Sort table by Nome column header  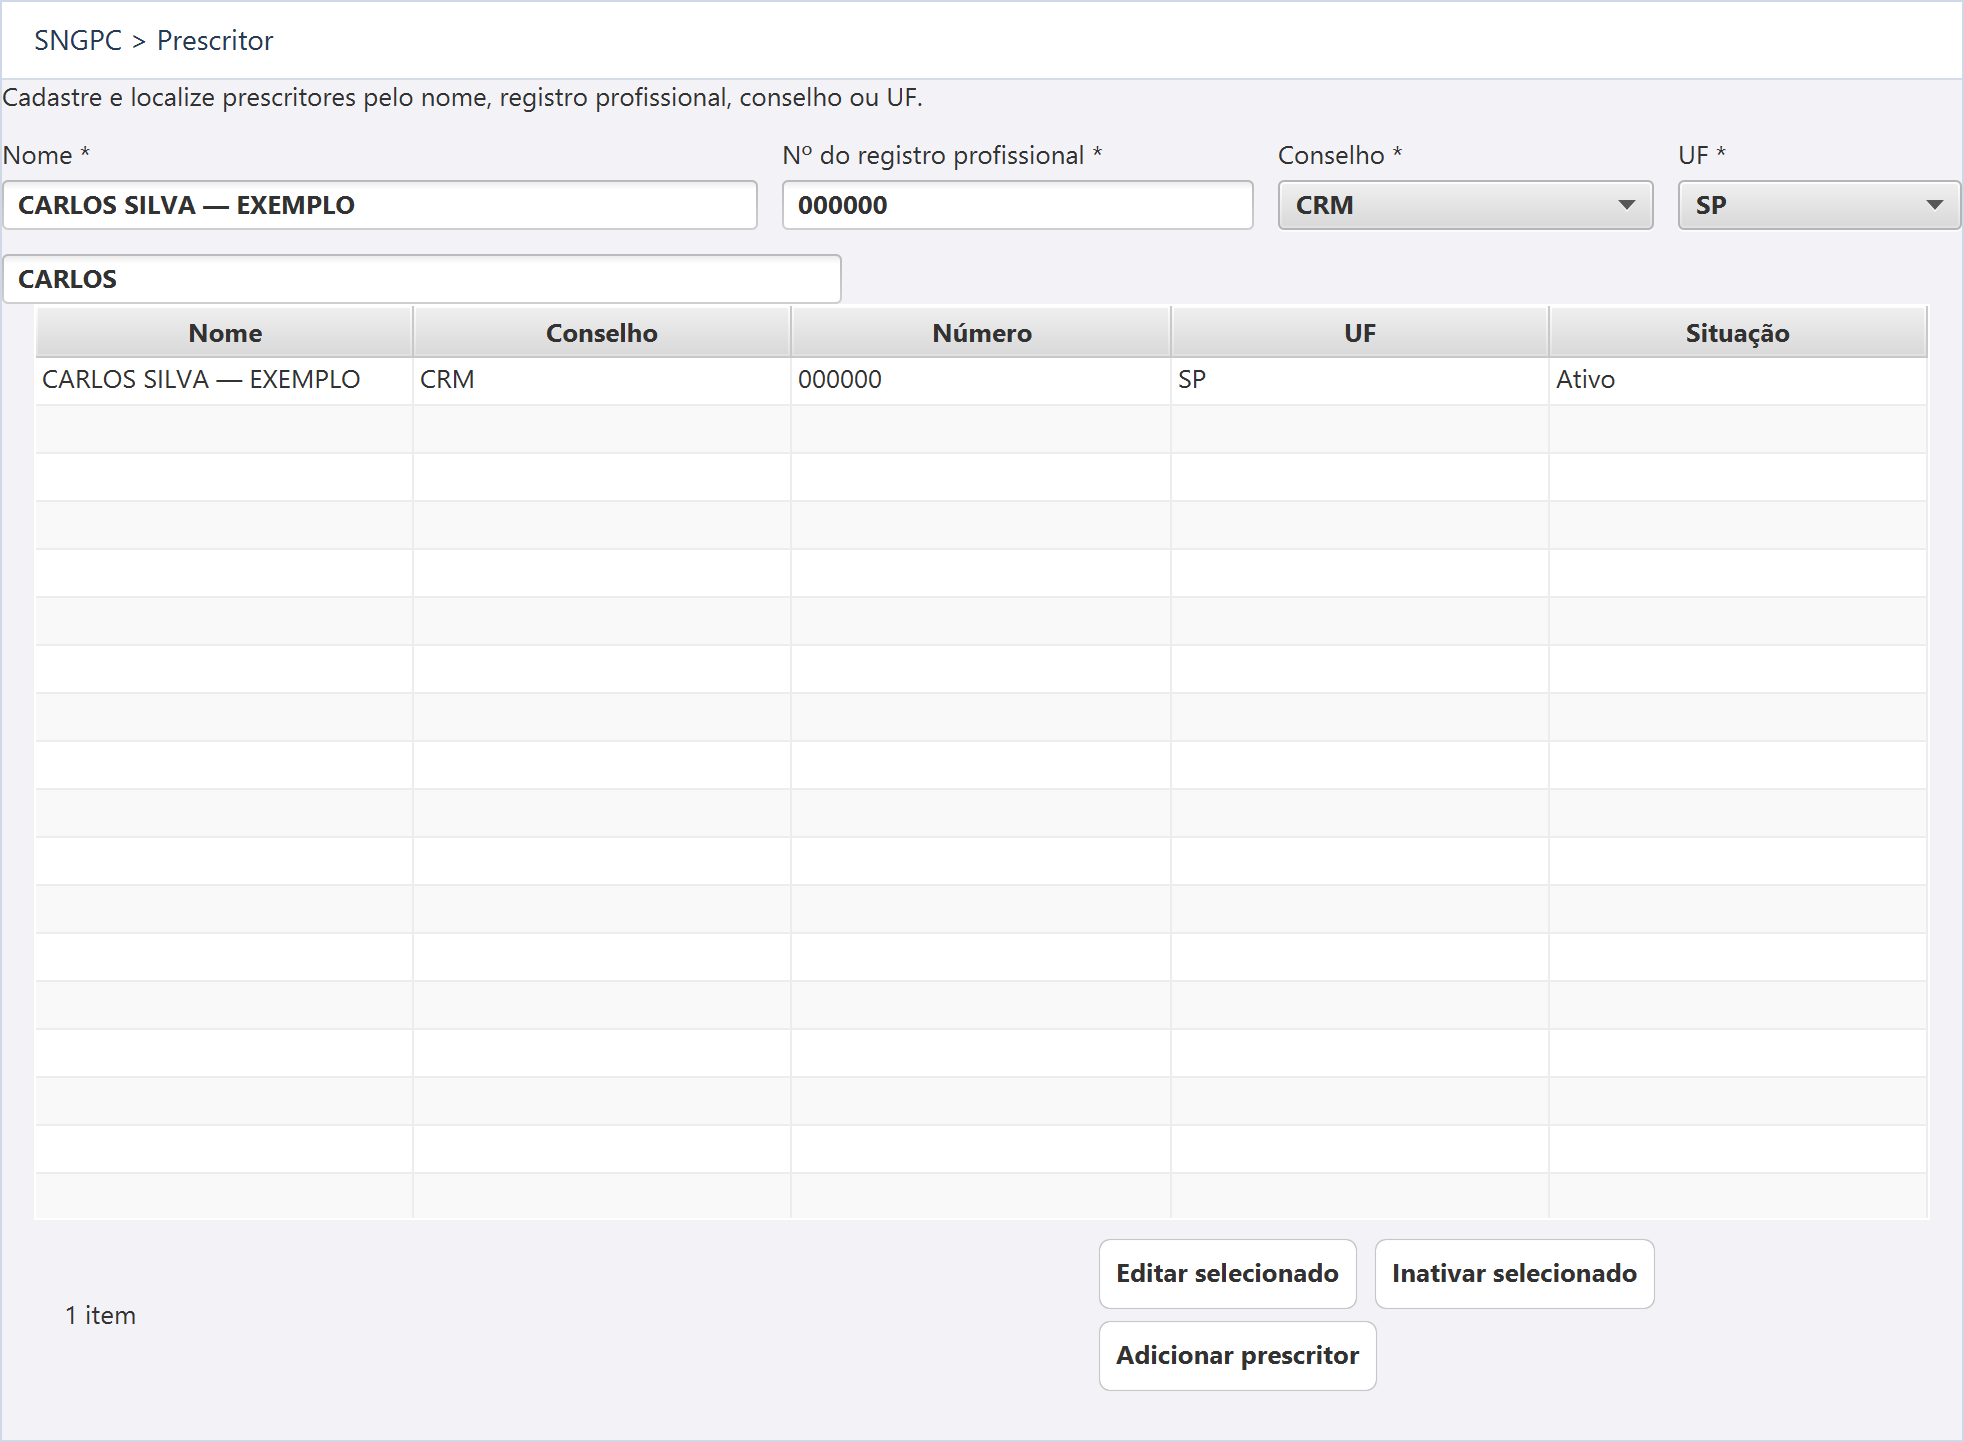click(225, 333)
